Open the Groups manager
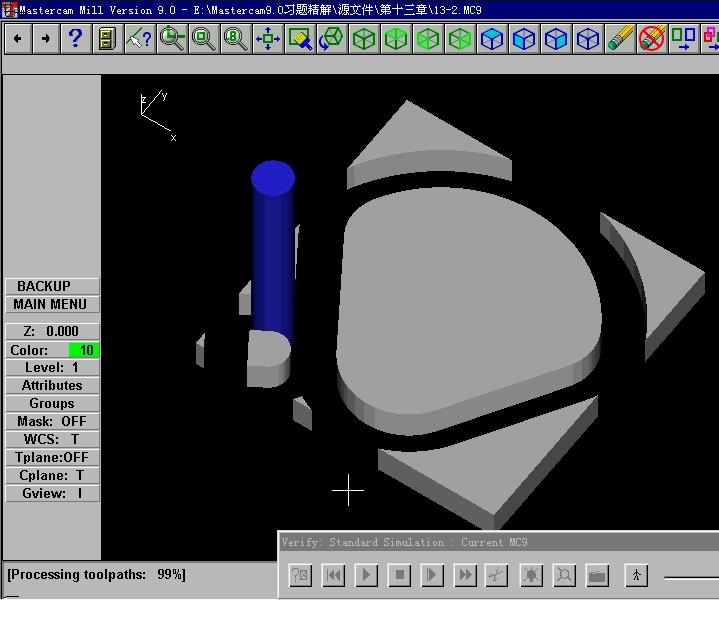 52,403
